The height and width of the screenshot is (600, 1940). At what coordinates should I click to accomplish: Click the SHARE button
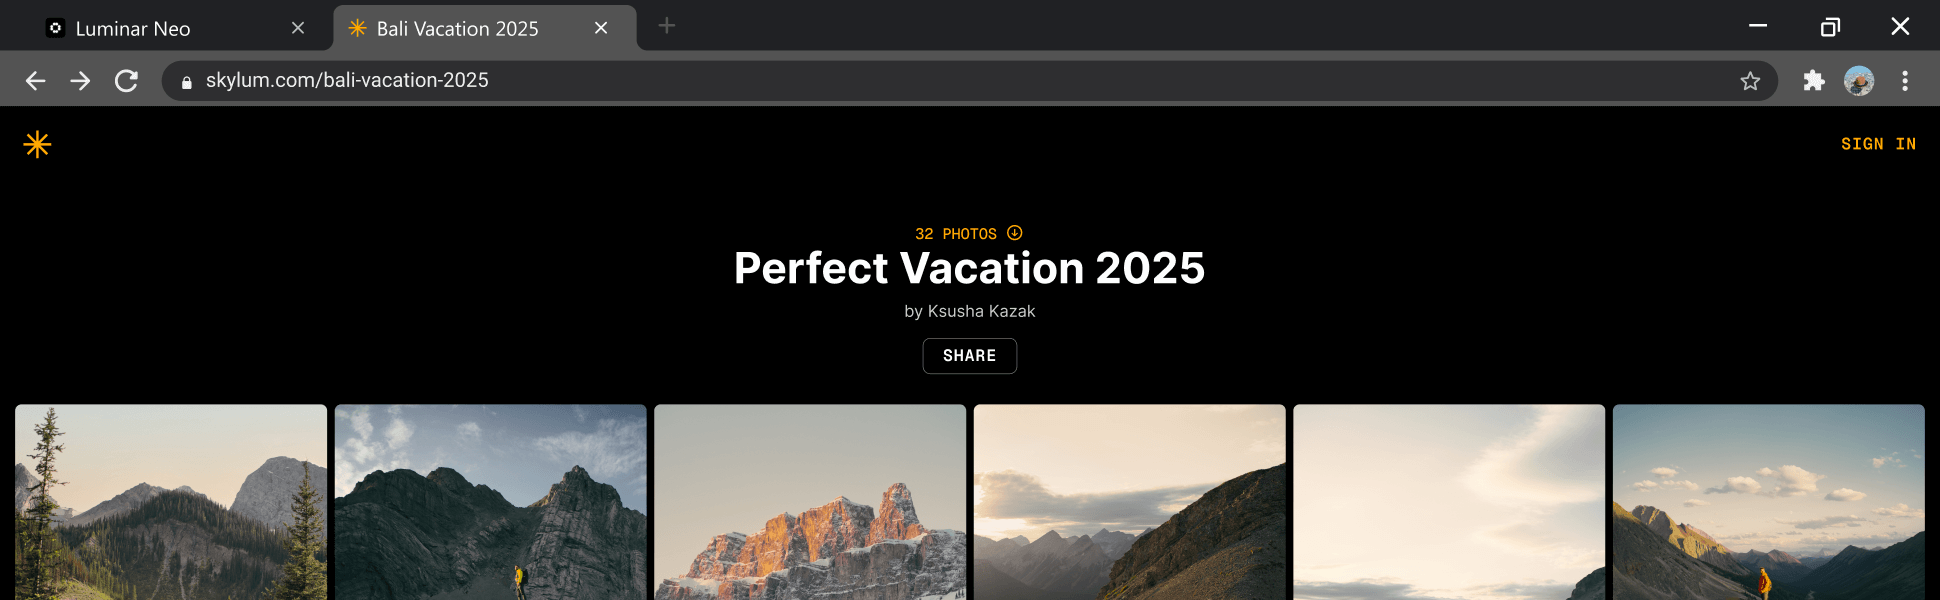tap(970, 356)
